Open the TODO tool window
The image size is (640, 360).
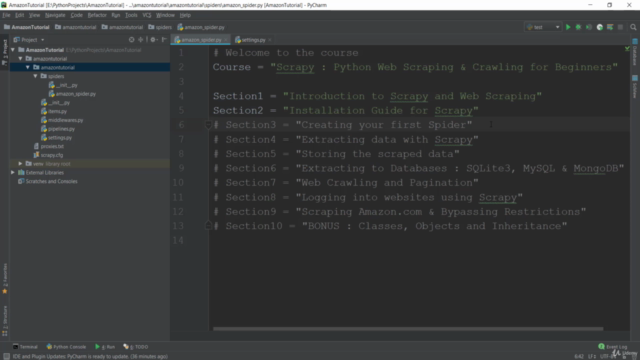click(136, 347)
